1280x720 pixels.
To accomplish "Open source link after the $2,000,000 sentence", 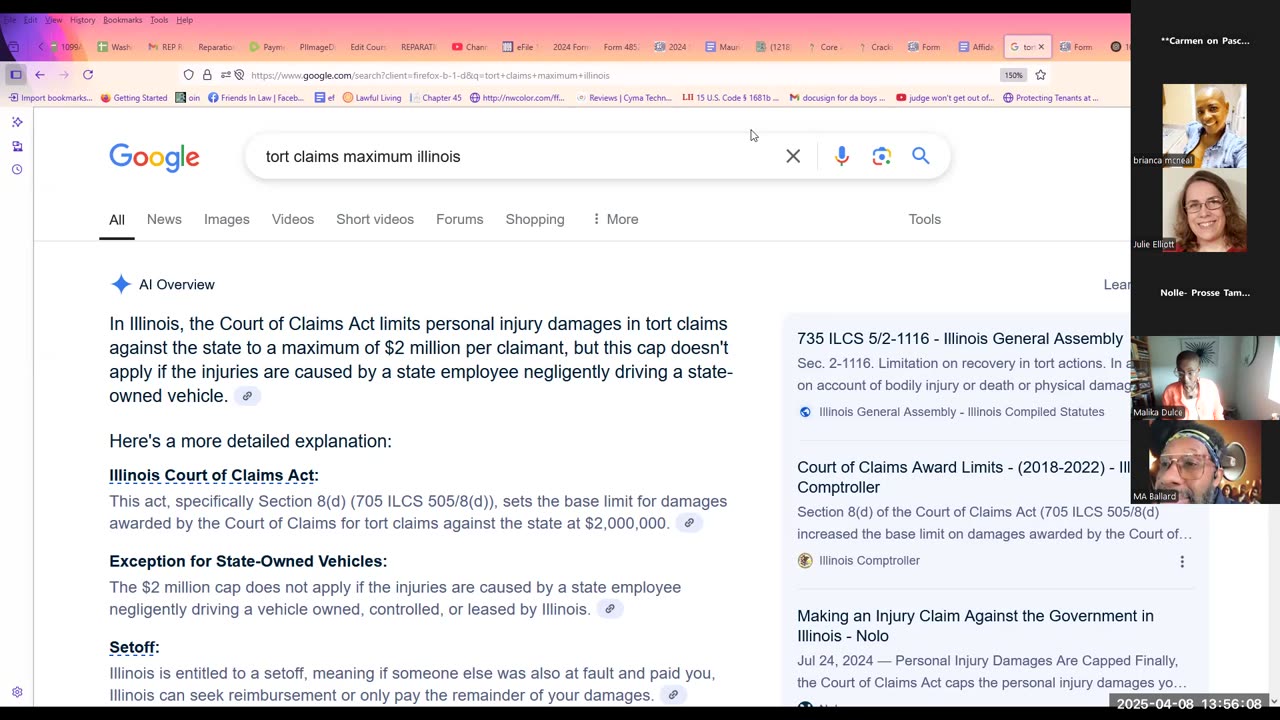I will click(687, 523).
